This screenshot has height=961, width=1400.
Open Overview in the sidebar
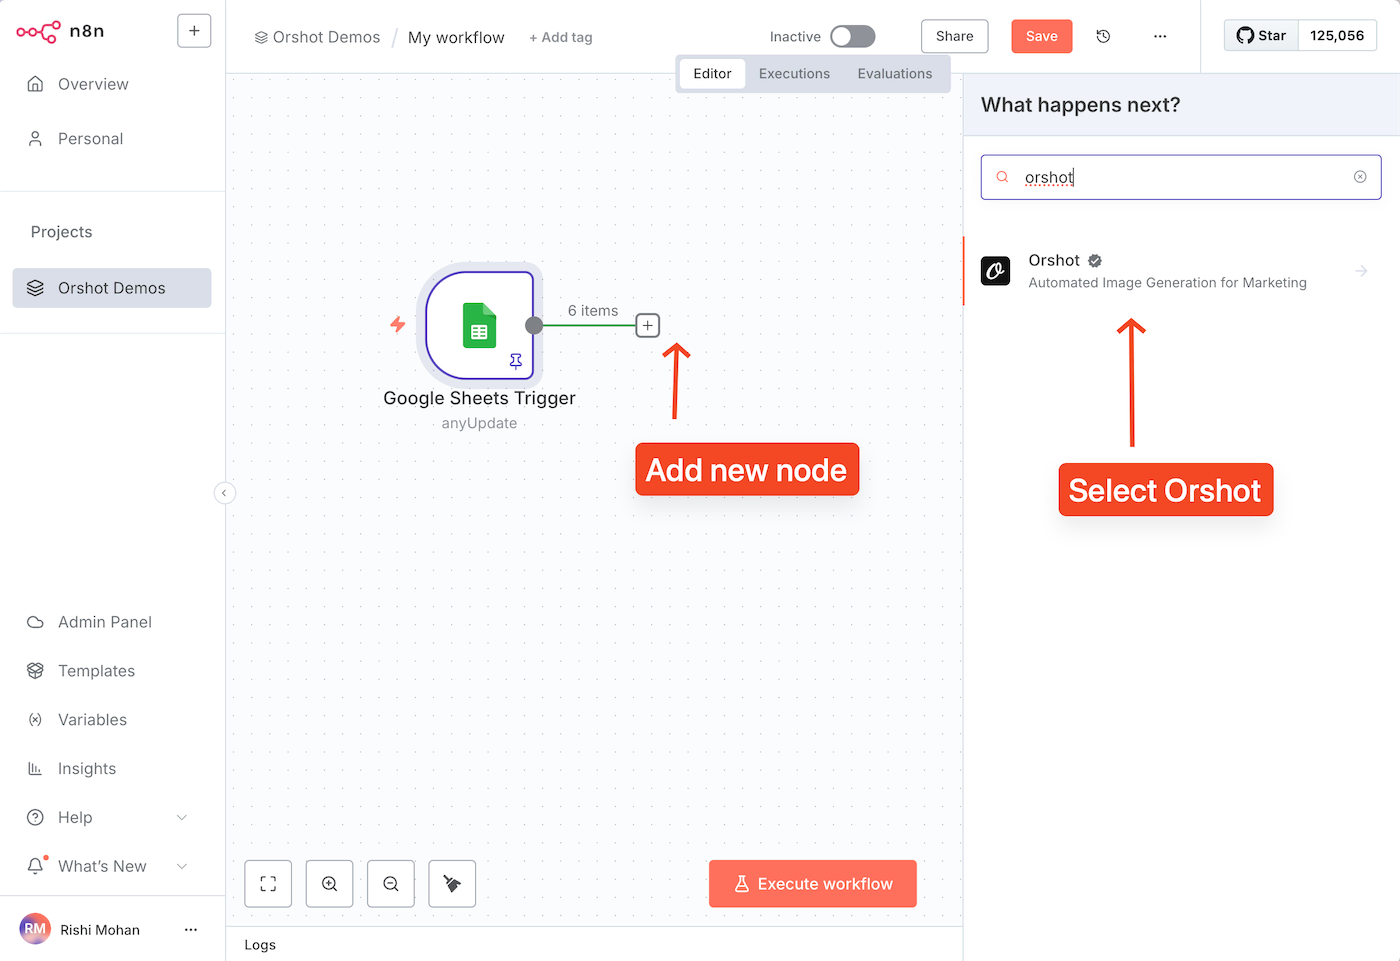click(x=93, y=84)
